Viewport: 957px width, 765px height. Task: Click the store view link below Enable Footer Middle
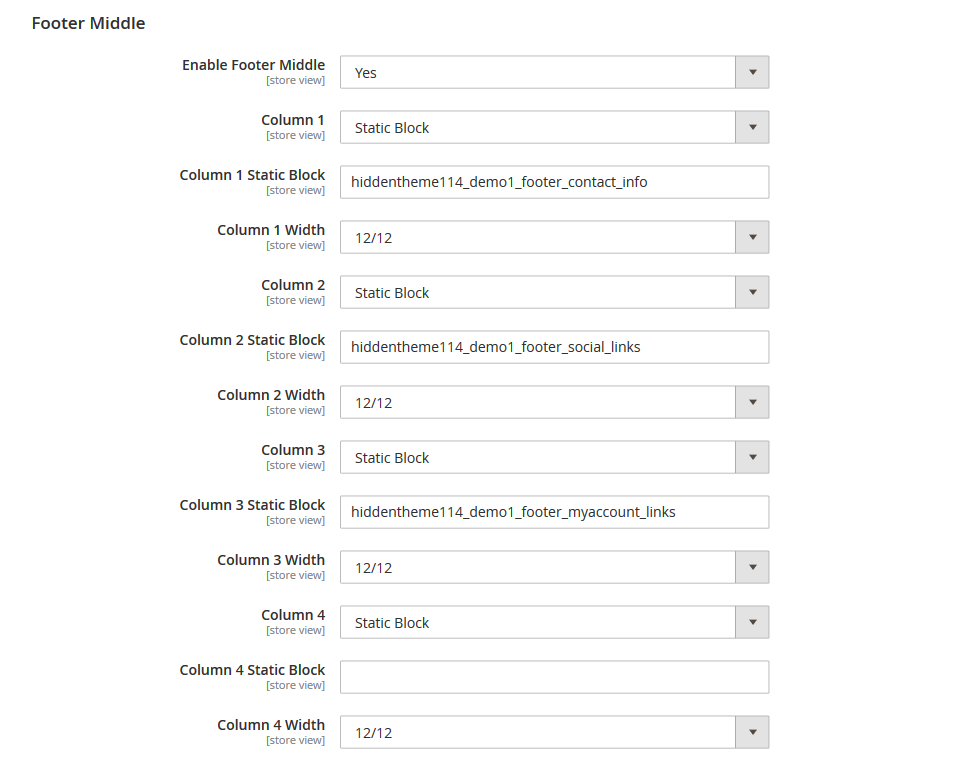(x=295, y=80)
